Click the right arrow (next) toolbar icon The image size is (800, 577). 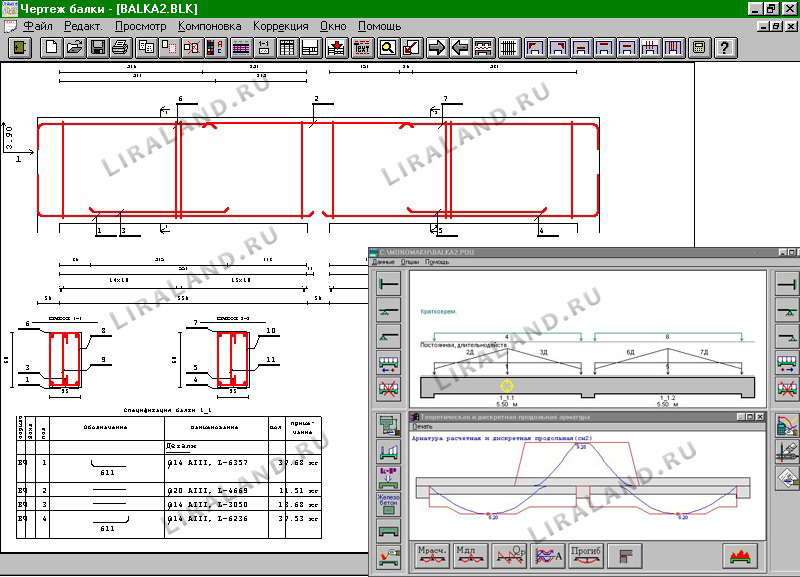click(x=437, y=47)
